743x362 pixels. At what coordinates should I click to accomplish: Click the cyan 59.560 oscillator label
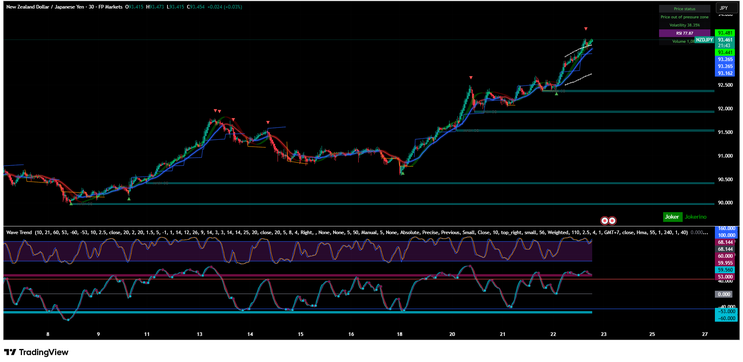click(x=725, y=269)
